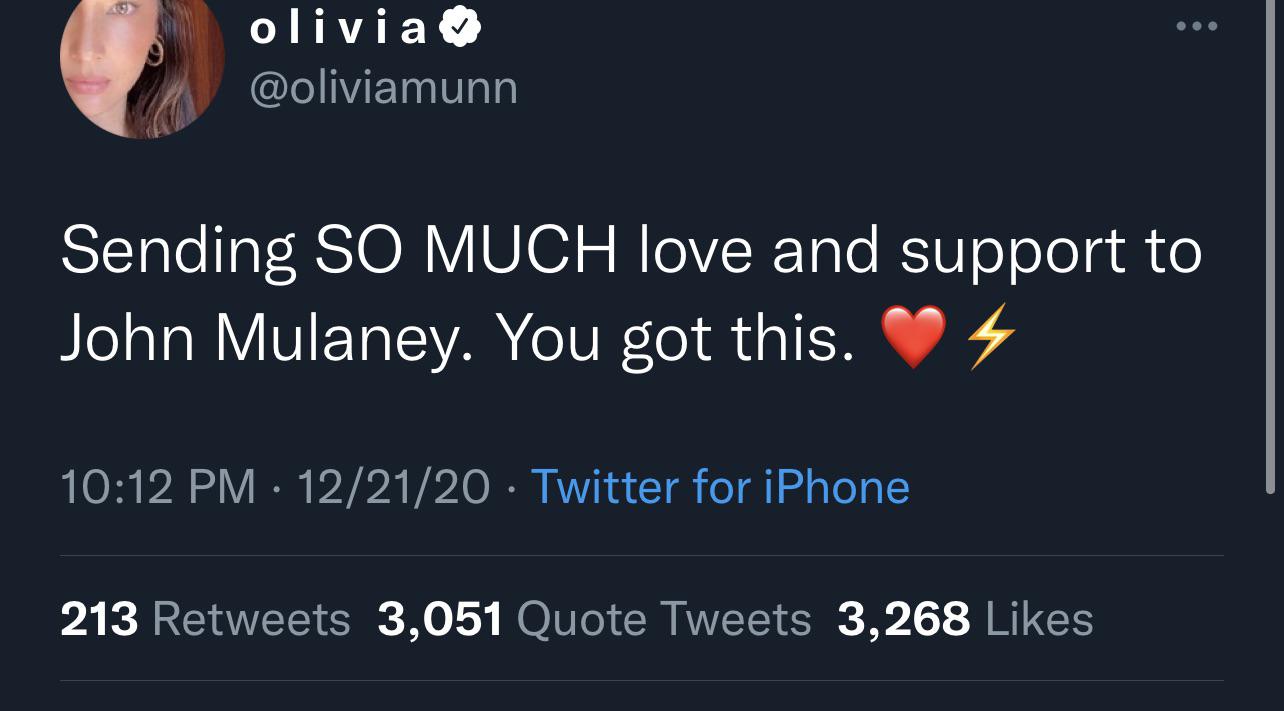View the 213 Retweets list
Viewport: 1284px width, 711px height.
pos(205,619)
